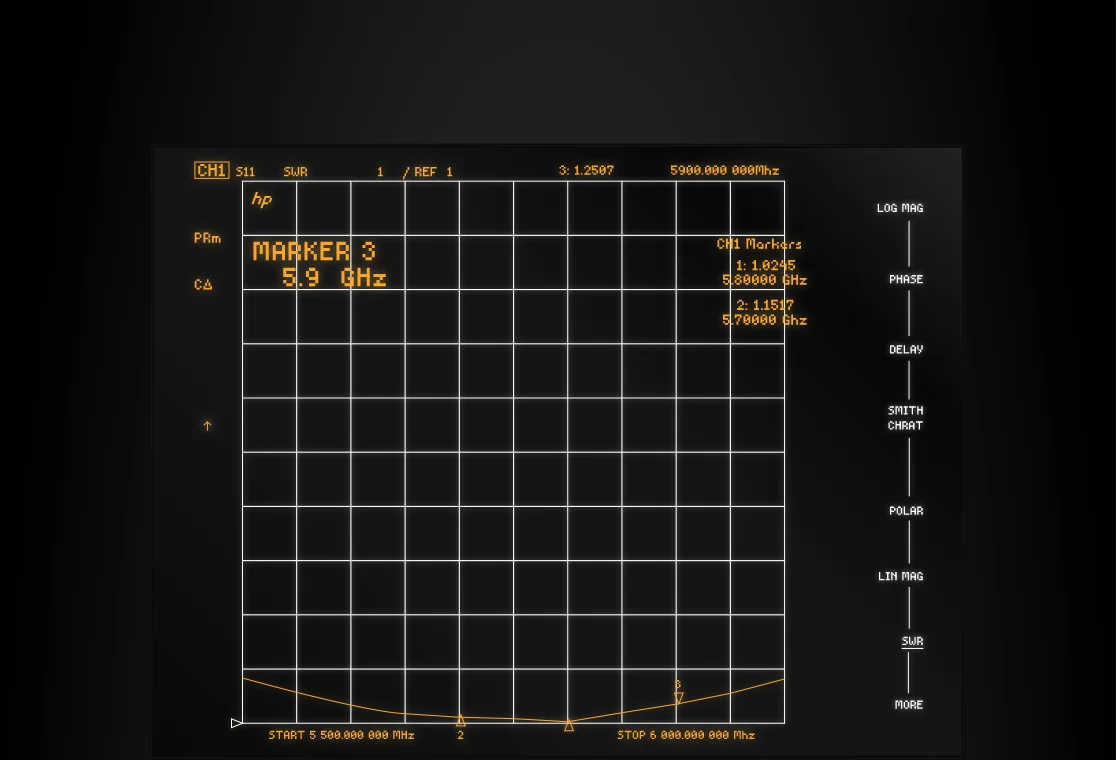Click the scale value '1' before / REF
Image resolution: width=1116 pixels, height=760 pixels.
point(380,171)
